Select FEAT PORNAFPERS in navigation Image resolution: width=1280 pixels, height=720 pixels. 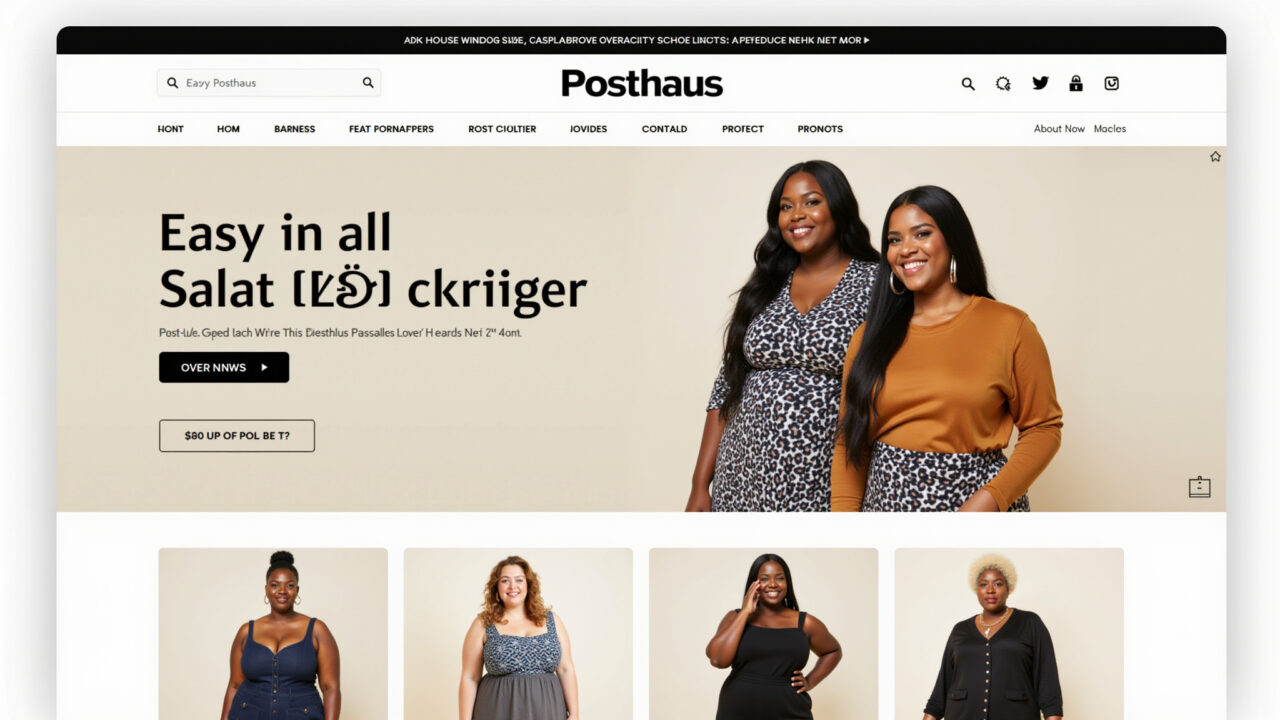391,129
